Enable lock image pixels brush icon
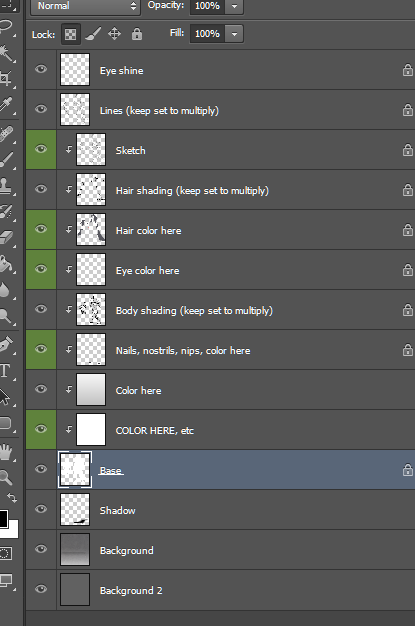 click(x=93, y=34)
